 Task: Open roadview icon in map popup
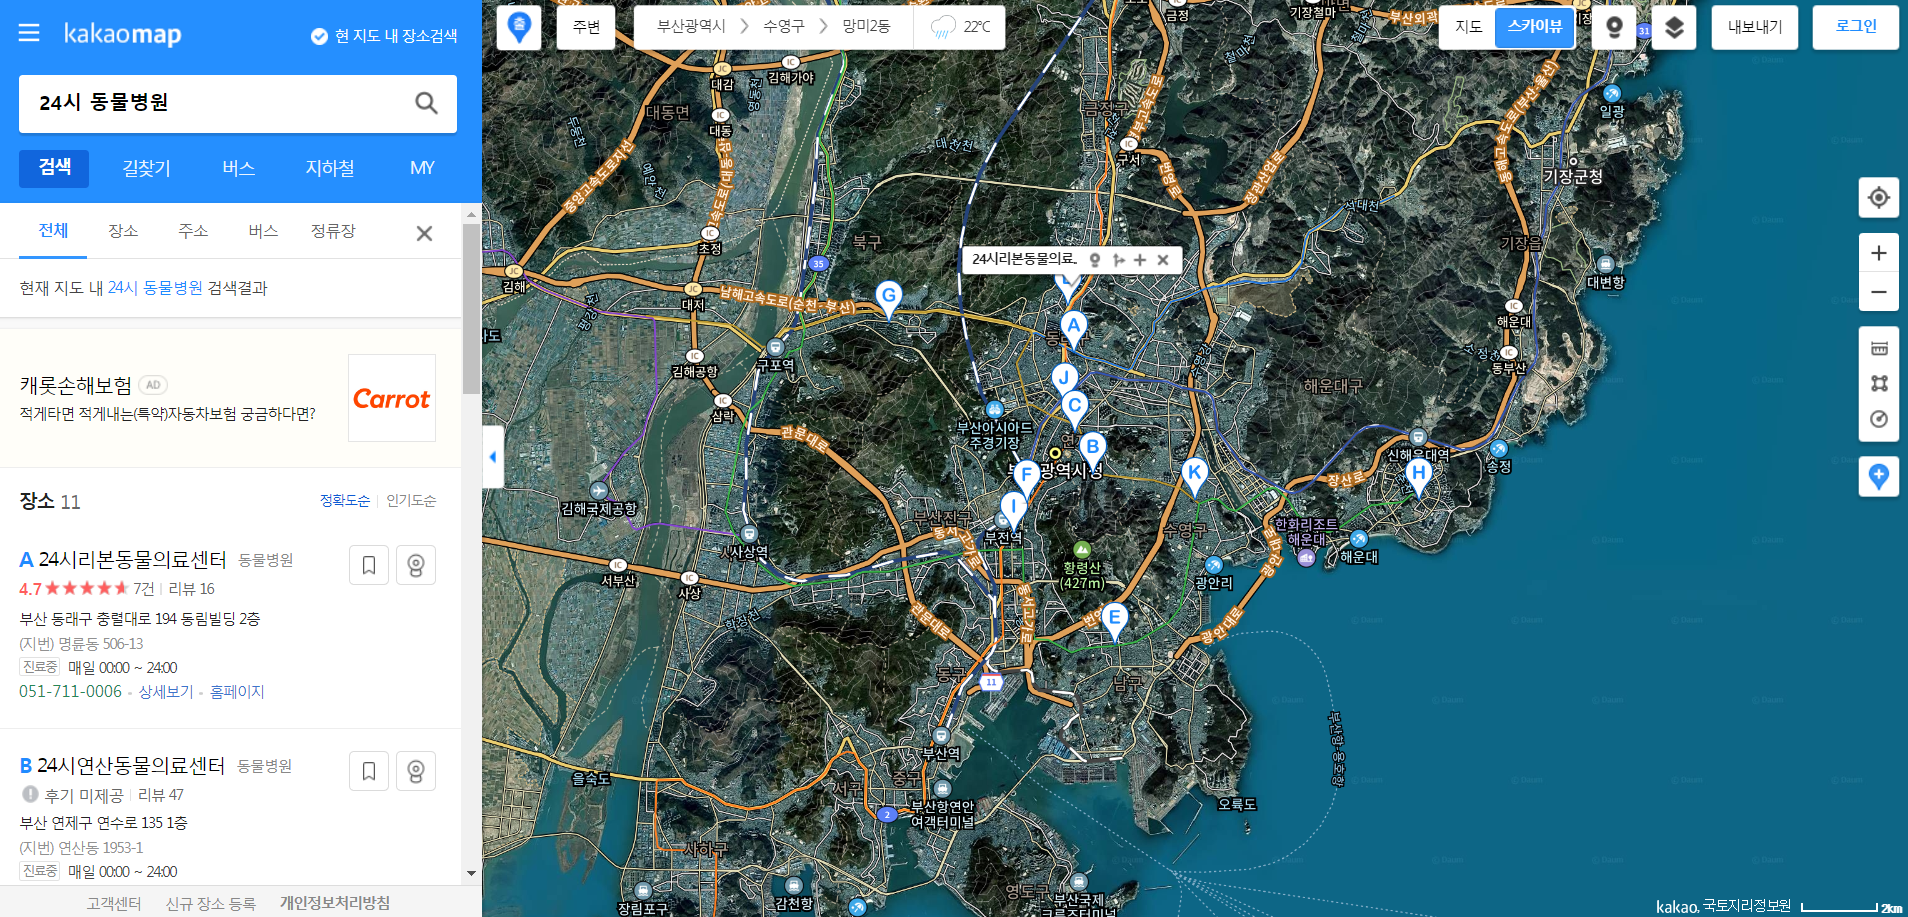1095,260
